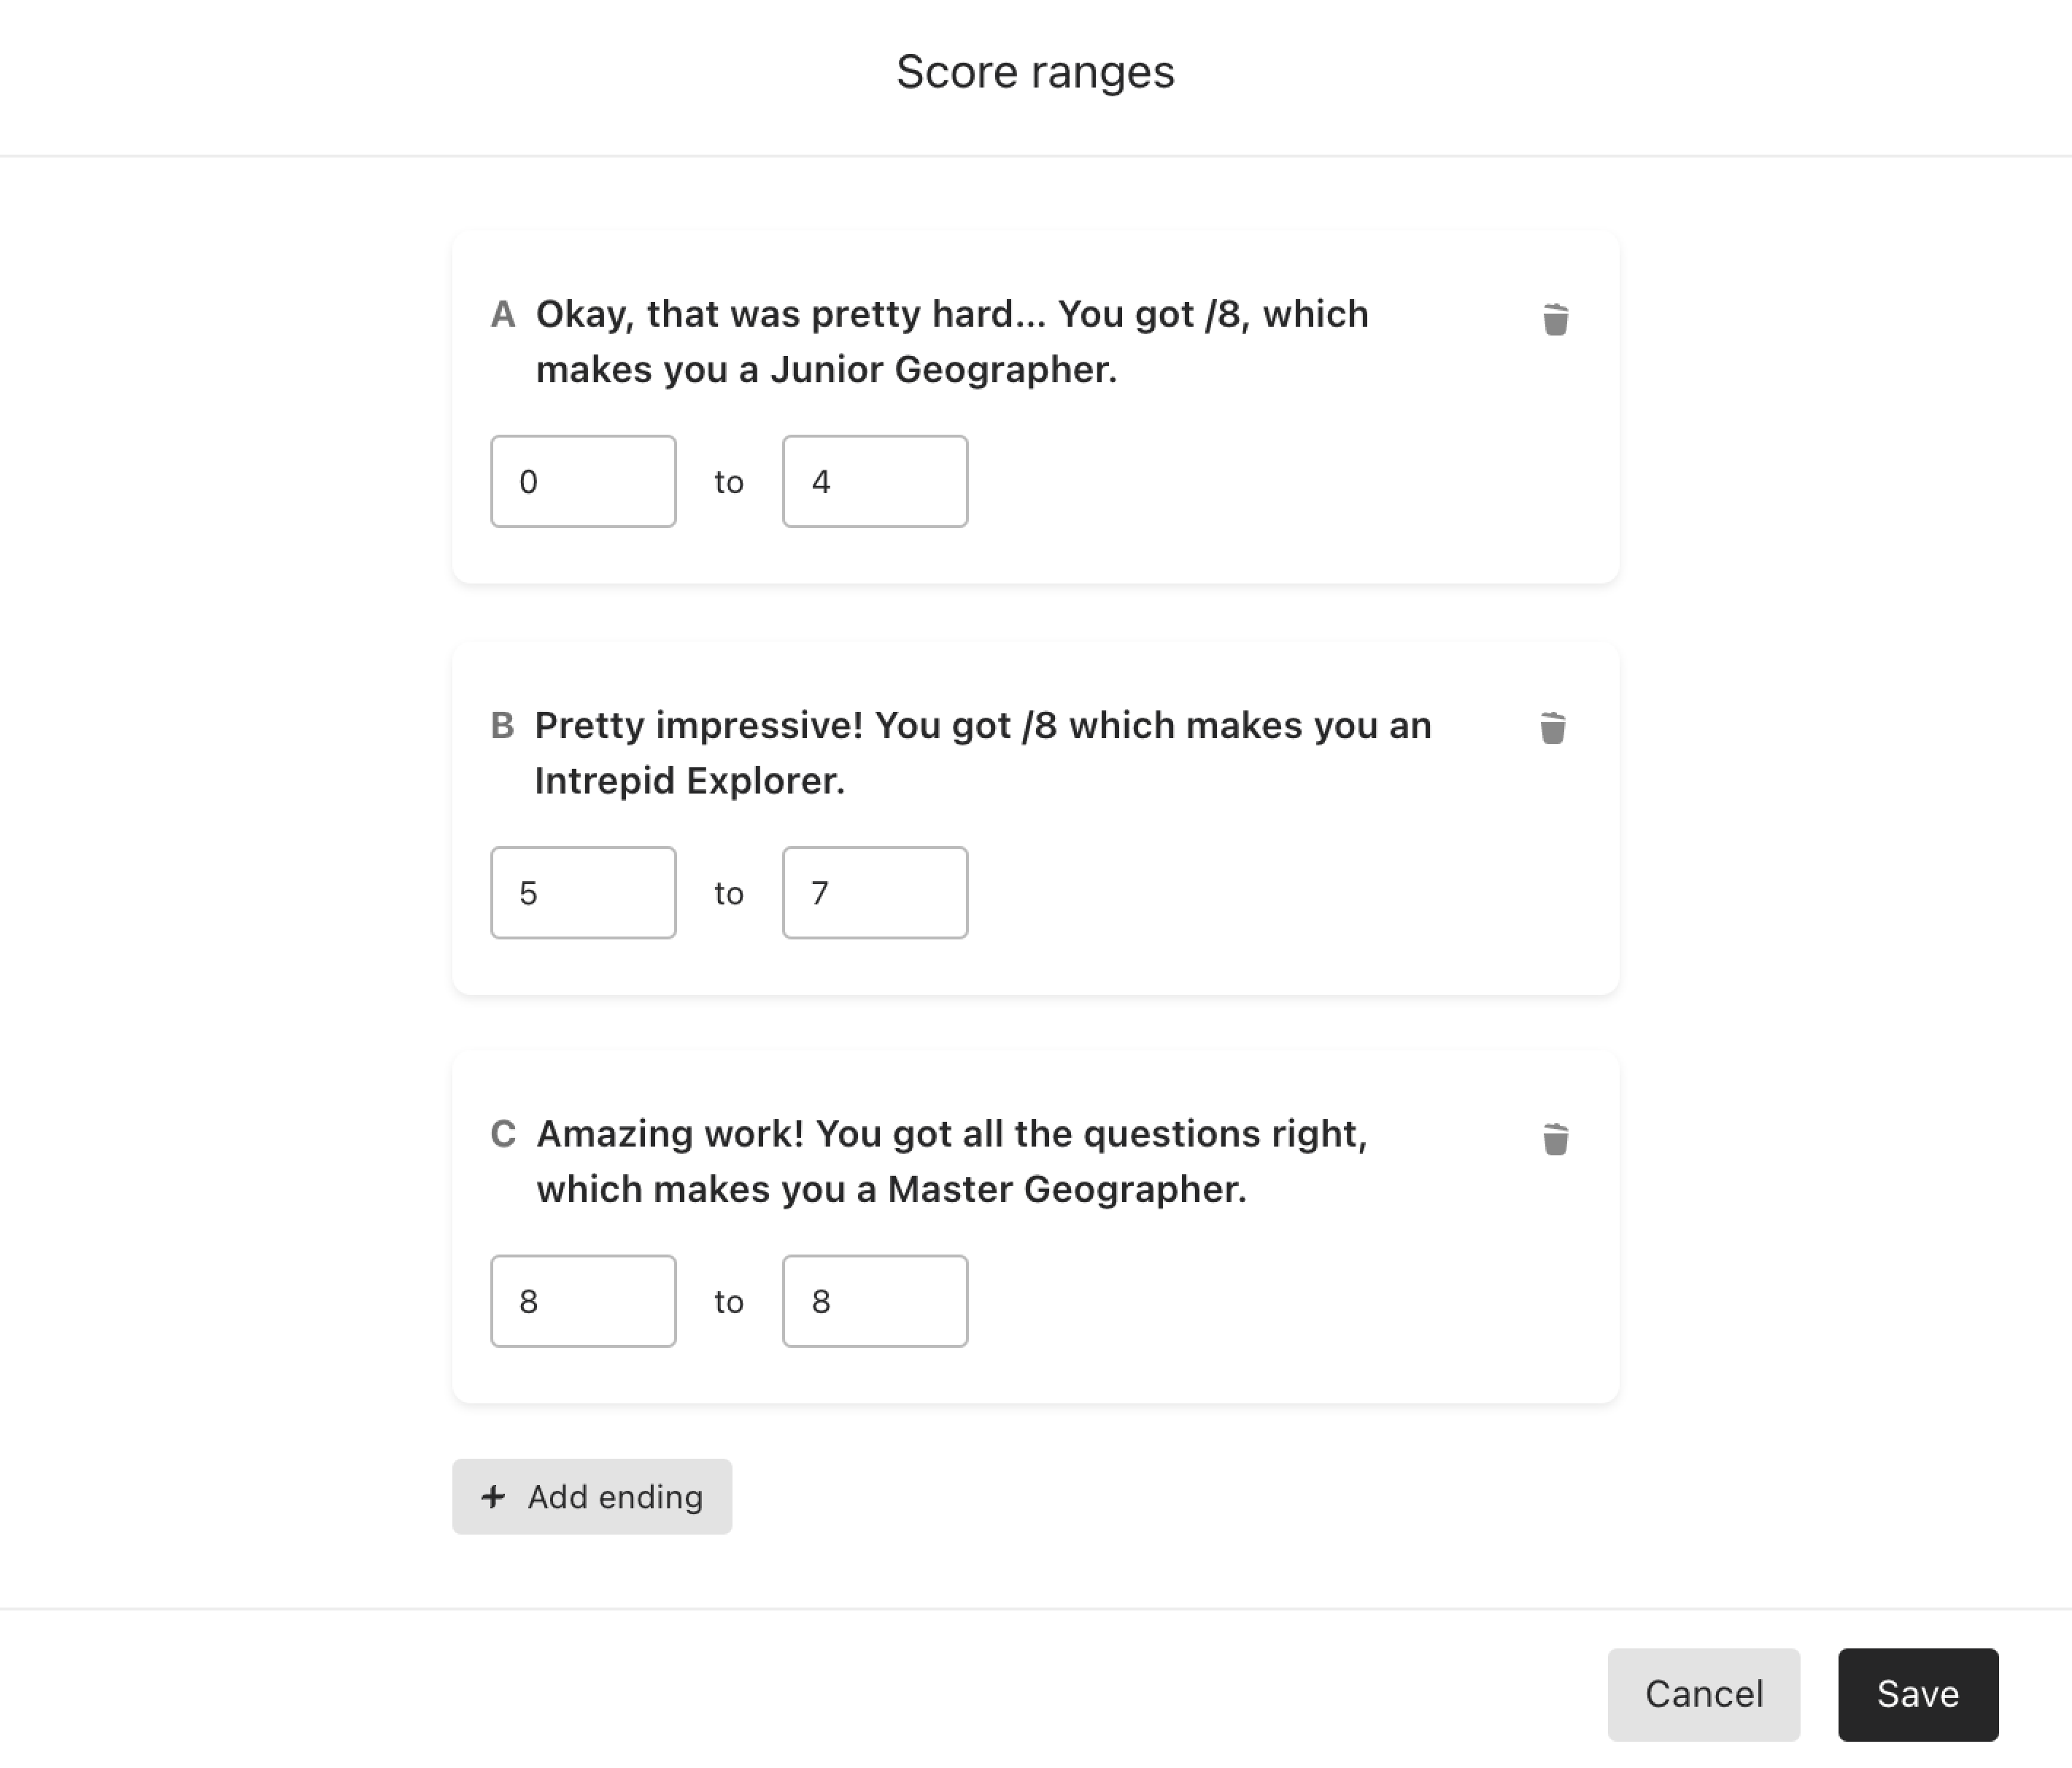Click the maximum score field showing 4
Image resolution: width=2072 pixels, height=1768 pixels.
875,481
